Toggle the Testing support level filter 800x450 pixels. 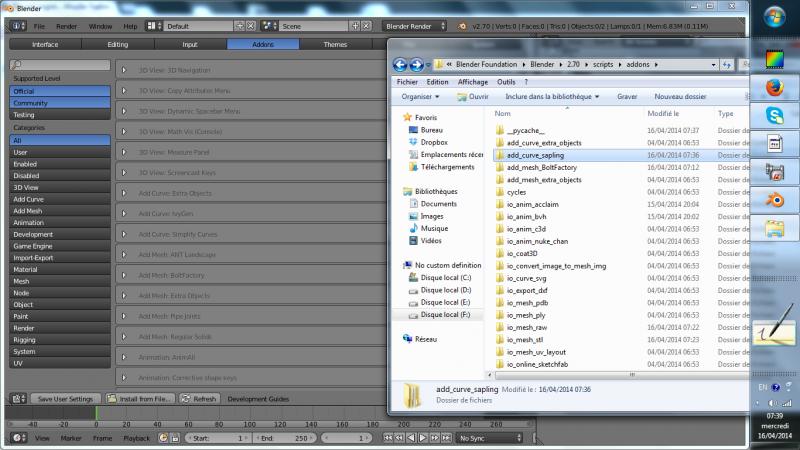tap(60, 115)
